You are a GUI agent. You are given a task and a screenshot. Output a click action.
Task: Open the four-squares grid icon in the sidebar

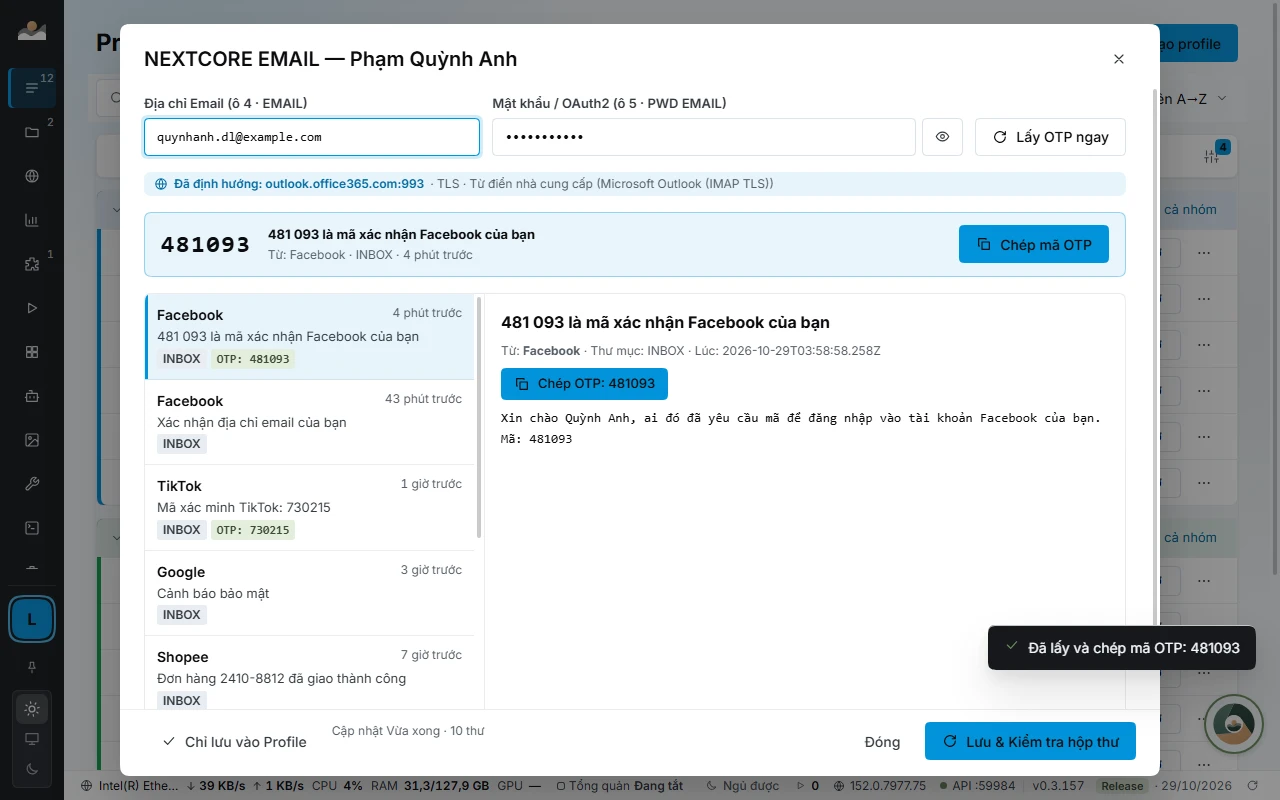tap(32, 352)
